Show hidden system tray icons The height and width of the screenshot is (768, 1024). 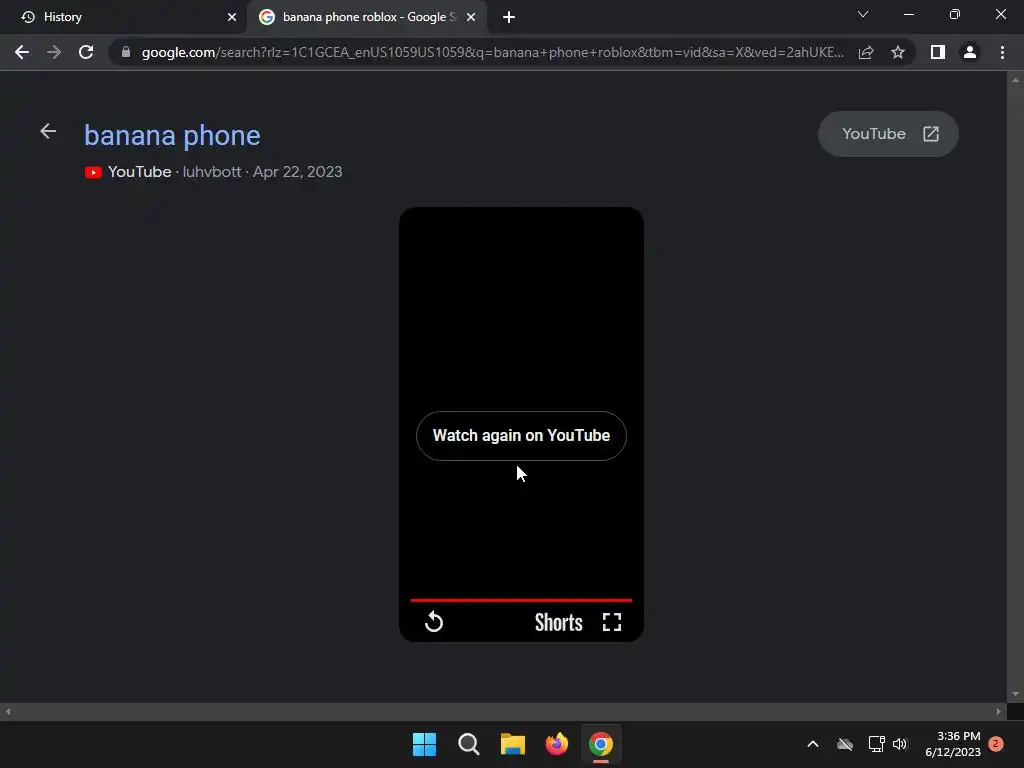pyautogui.click(x=813, y=744)
